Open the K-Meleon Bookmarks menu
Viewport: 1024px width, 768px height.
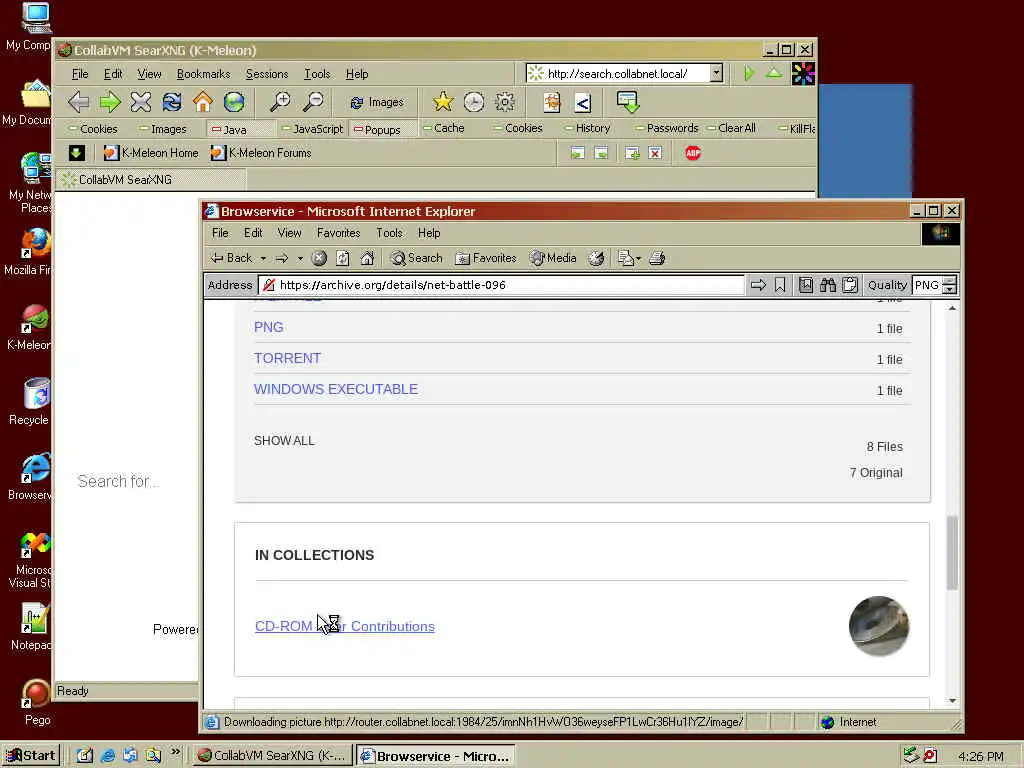point(203,74)
